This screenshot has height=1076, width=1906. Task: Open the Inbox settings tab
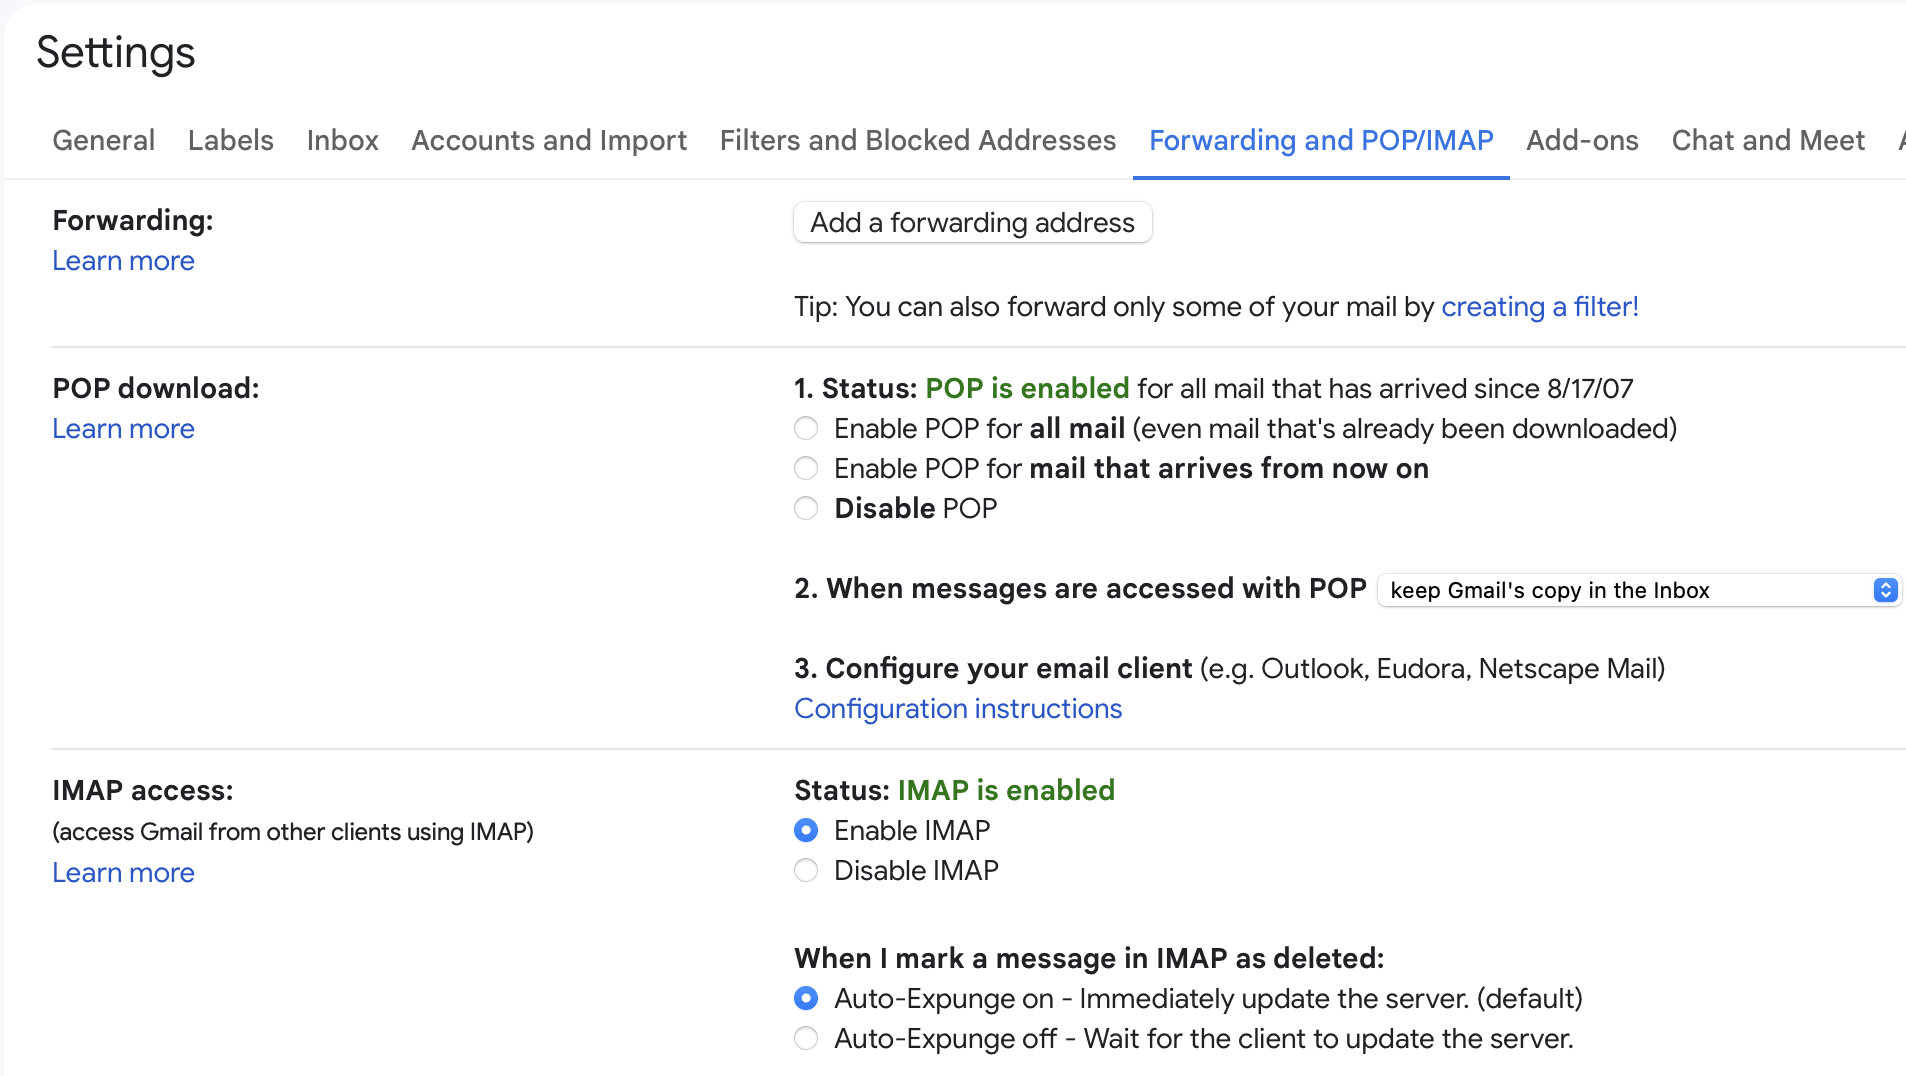pyautogui.click(x=342, y=140)
